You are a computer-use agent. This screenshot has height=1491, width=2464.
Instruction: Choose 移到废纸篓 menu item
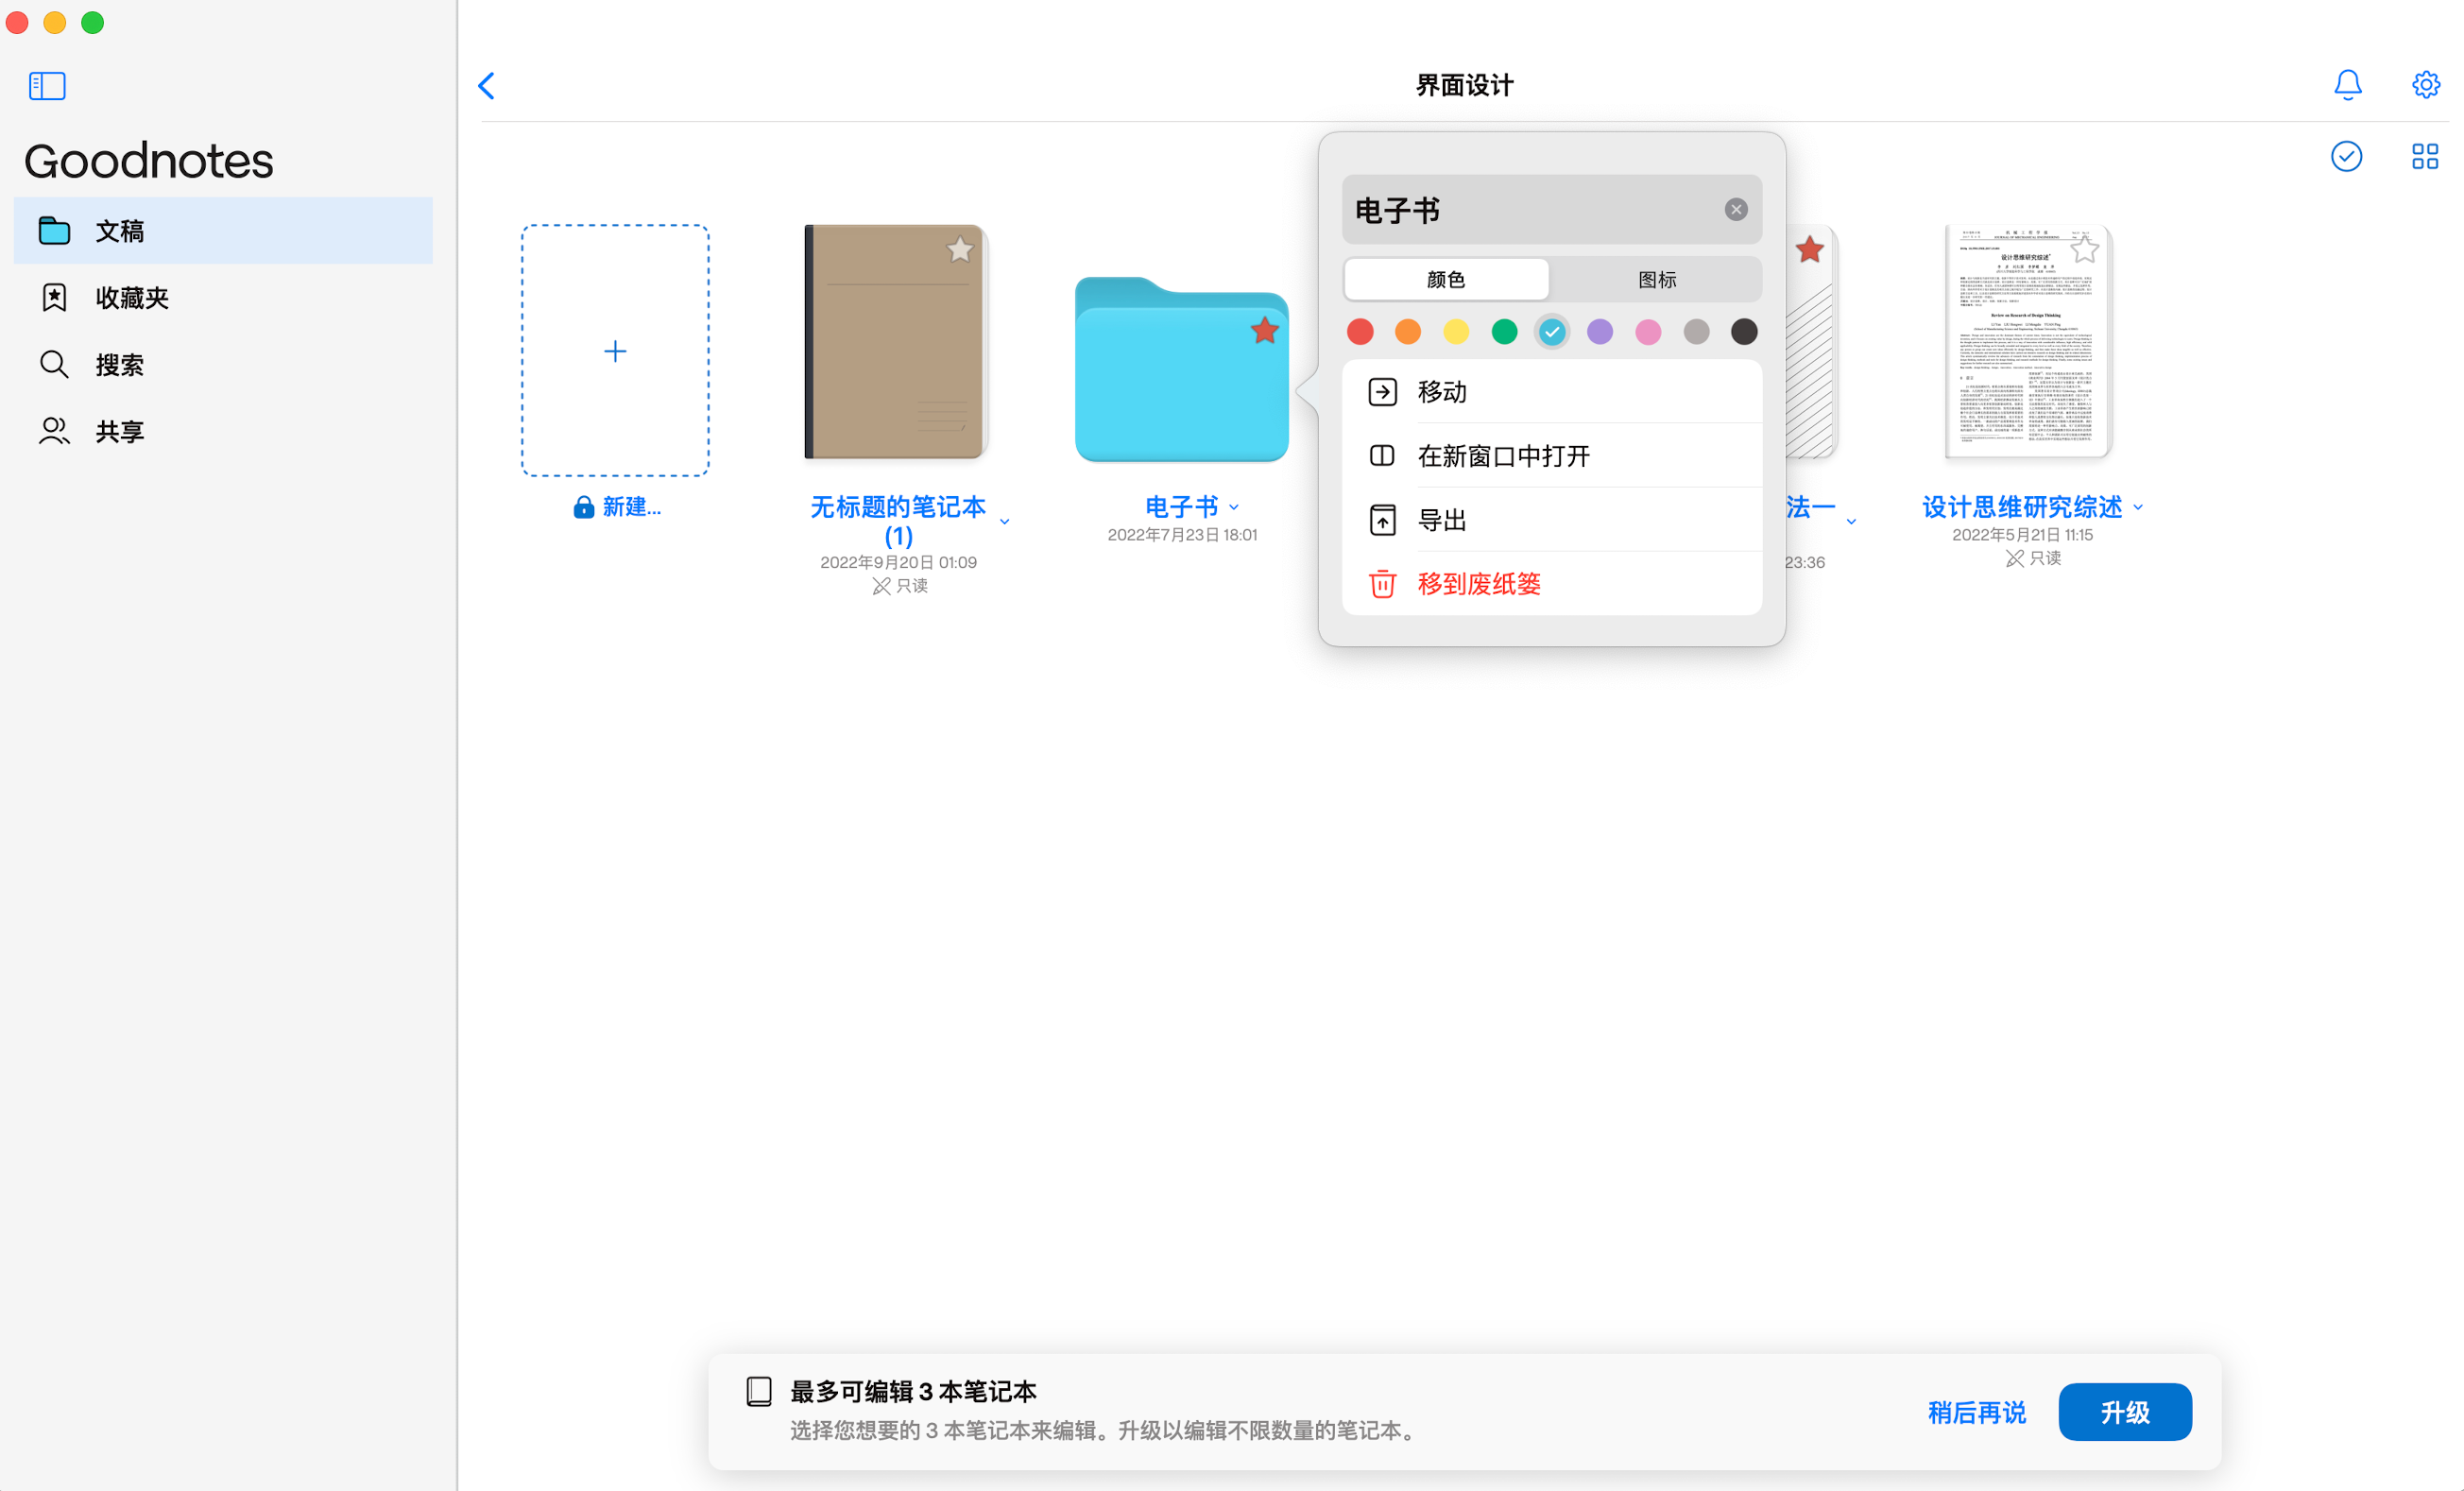[1551, 584]
